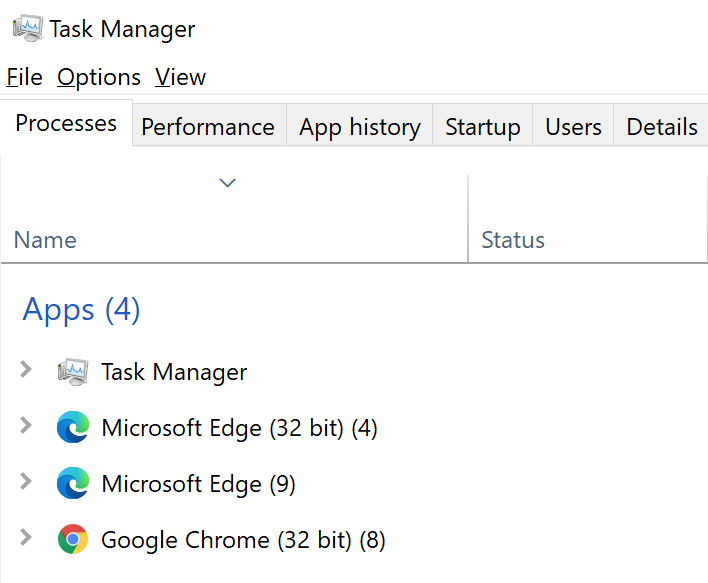Sort by the Status column header
The width and height of the screenshot is (708, 583).
click(x=588, y=219)
